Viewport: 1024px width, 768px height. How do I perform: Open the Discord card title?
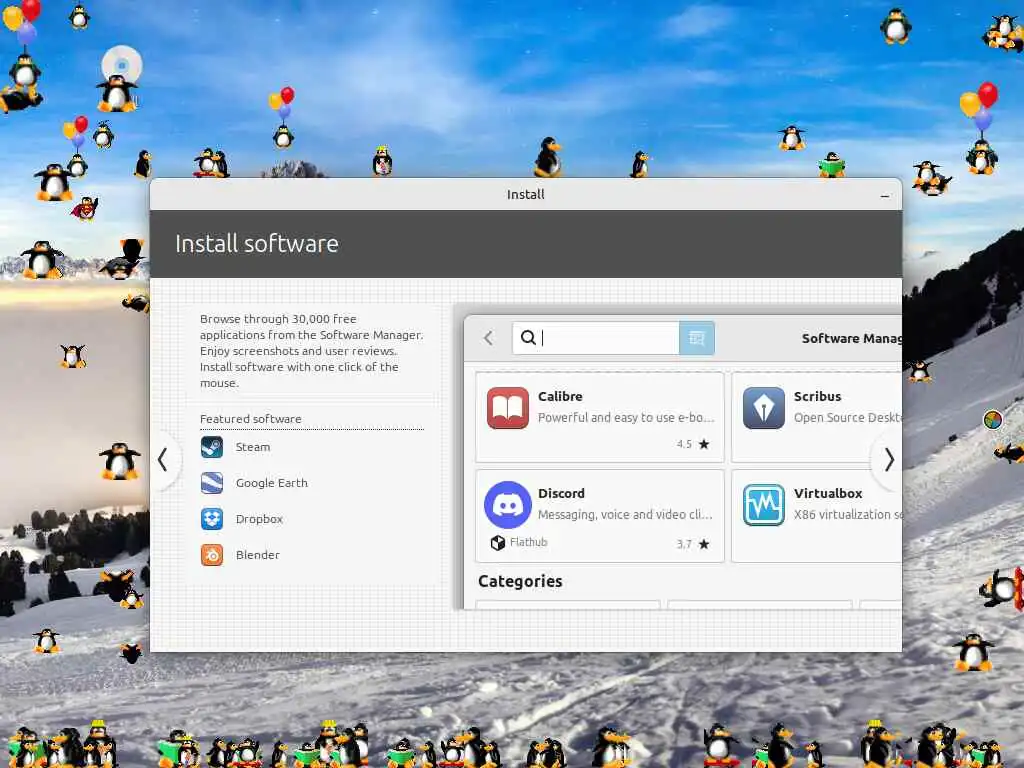tap(561, 494)
